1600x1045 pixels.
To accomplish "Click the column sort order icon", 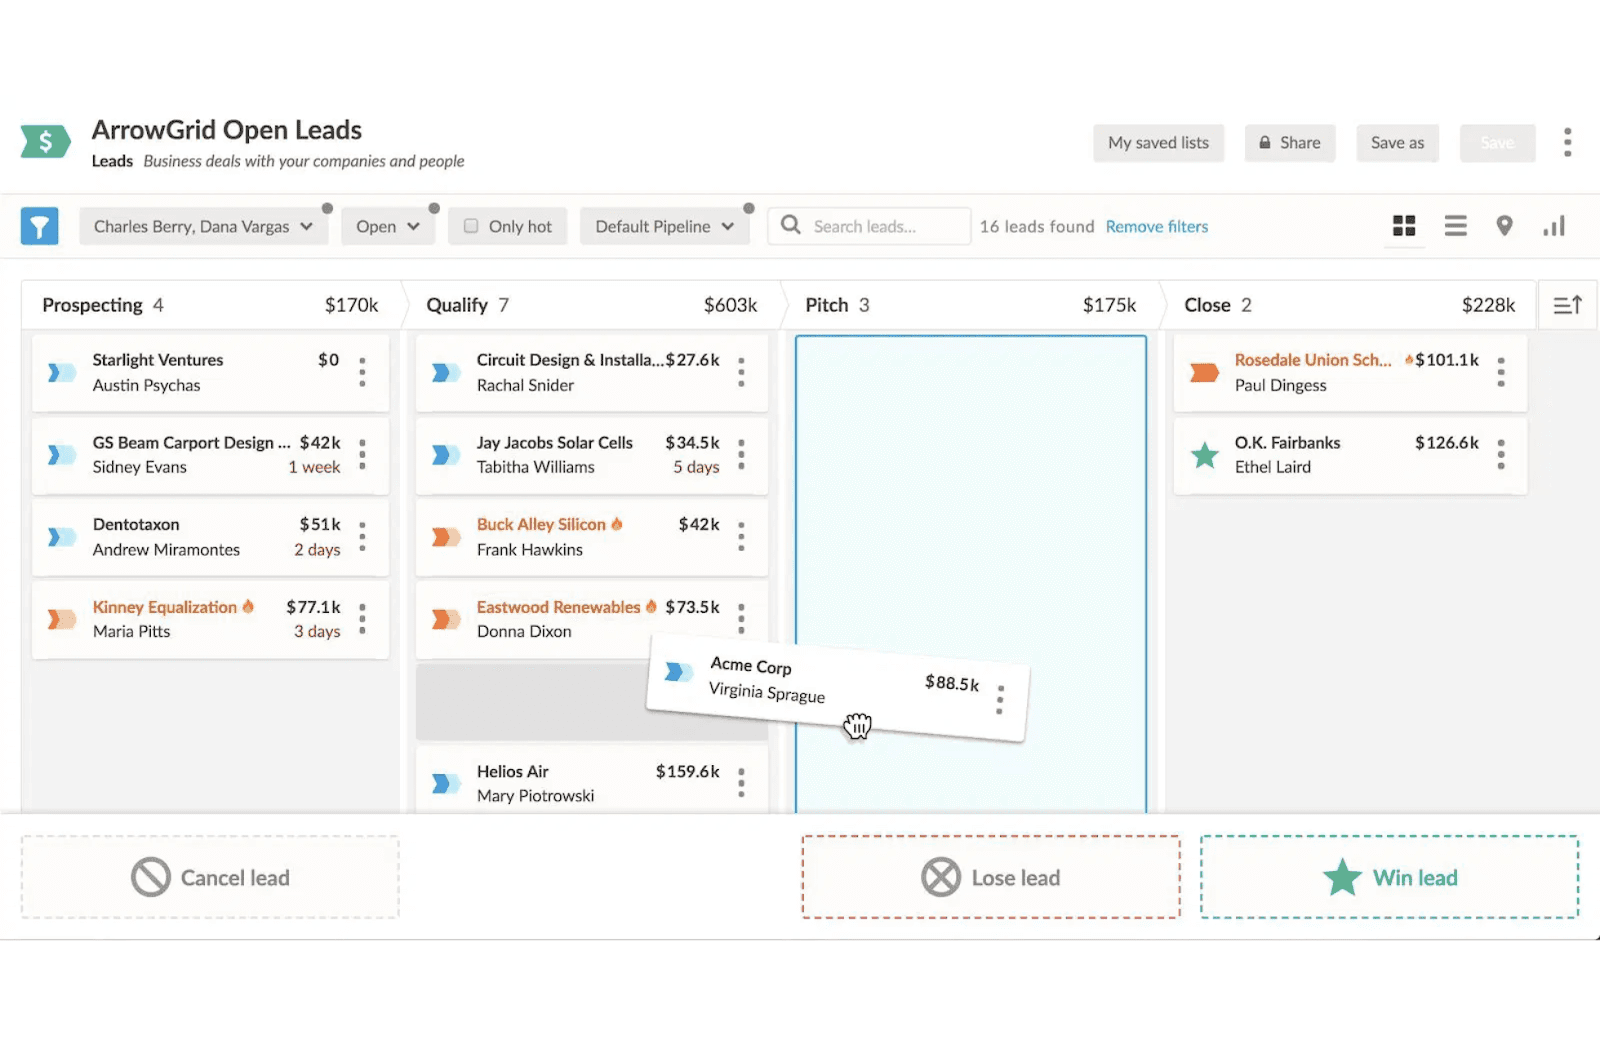I will pos(1567,305).
